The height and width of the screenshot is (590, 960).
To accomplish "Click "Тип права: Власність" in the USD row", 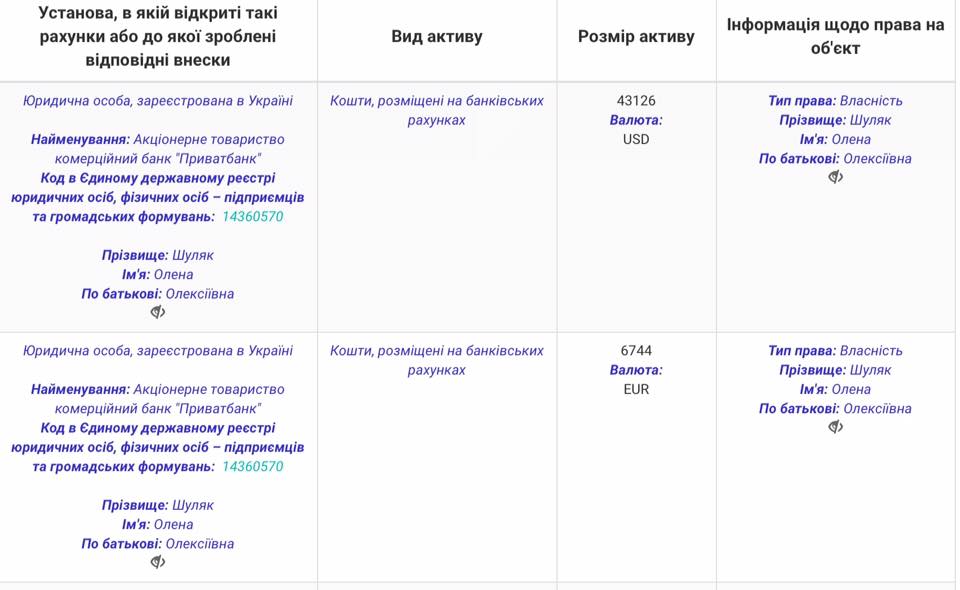I will [x=835, y=101].
